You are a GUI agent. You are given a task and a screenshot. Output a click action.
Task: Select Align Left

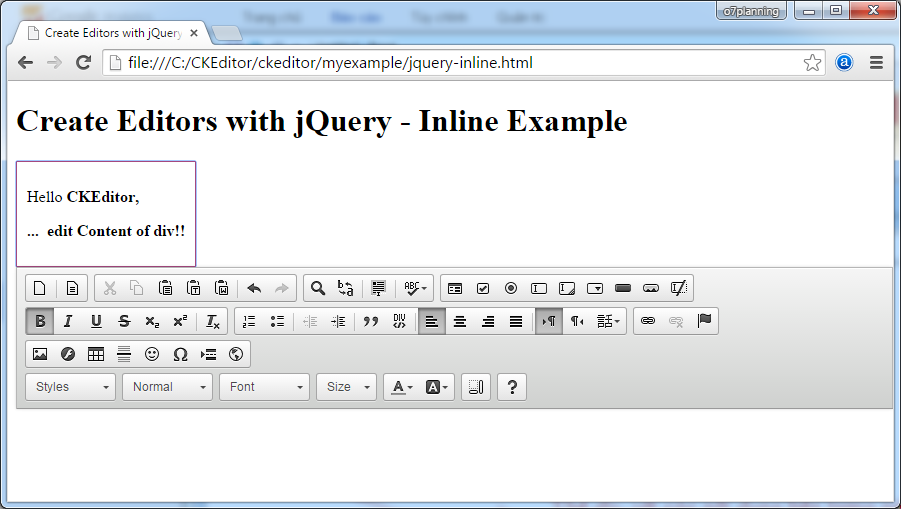click(x=432, y=321)
